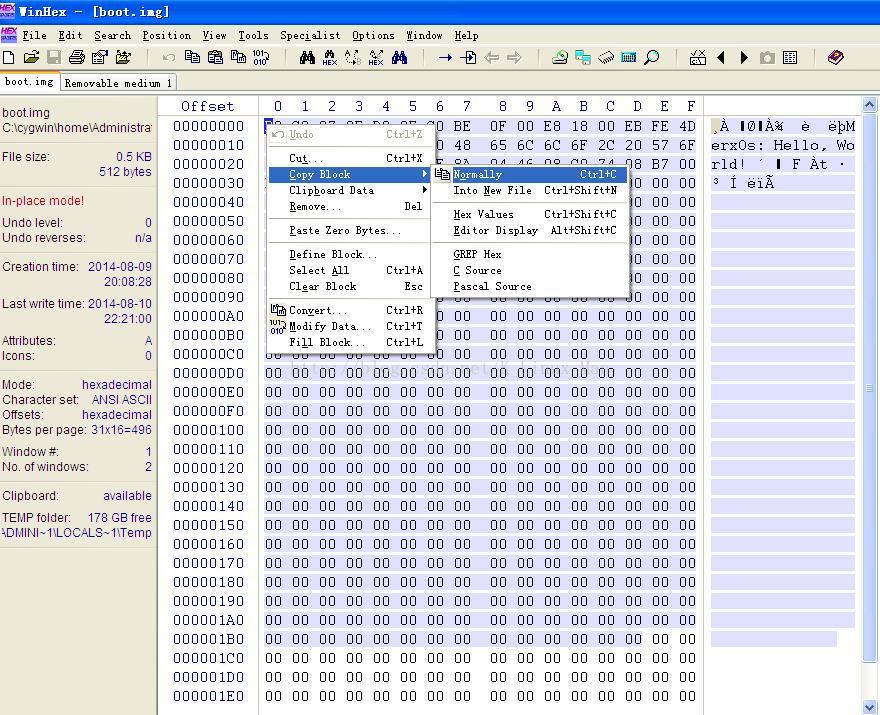Viewport: 880px width, 715px height.
Task: Click the black right triangle toolbar icon
Action: point(744,57)
